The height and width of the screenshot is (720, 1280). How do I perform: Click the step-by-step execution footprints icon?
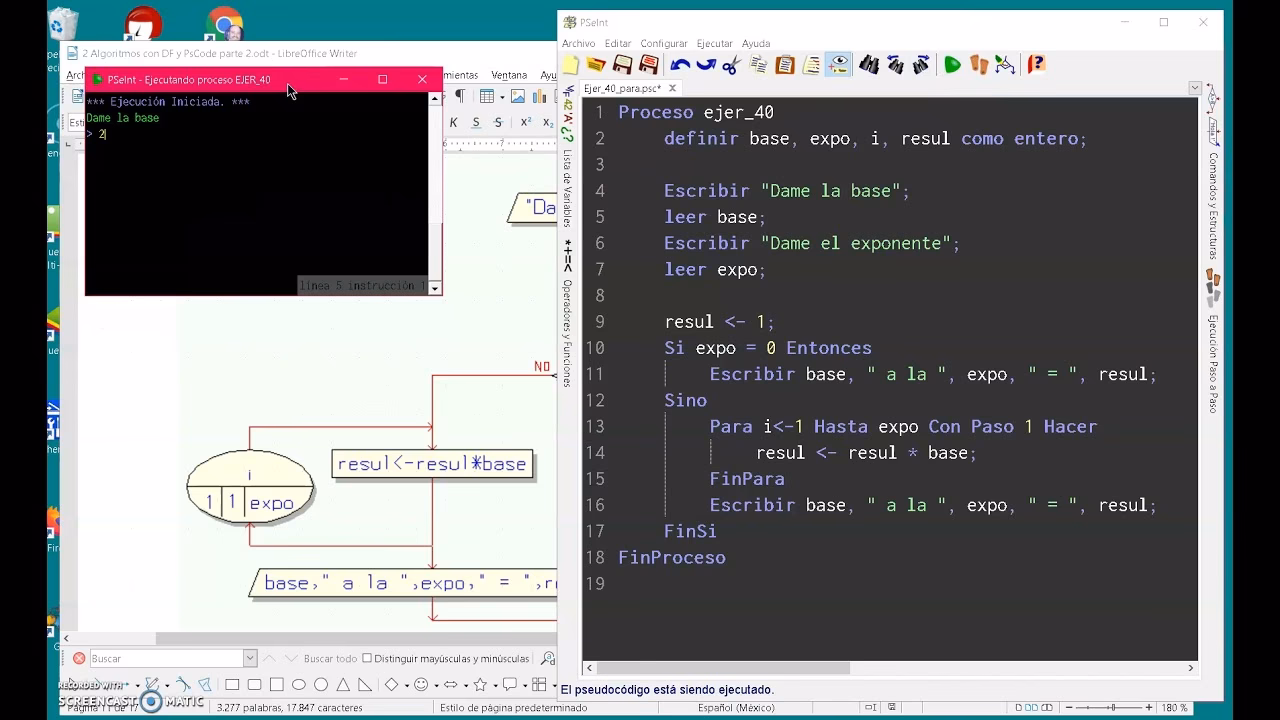point(979,65)
